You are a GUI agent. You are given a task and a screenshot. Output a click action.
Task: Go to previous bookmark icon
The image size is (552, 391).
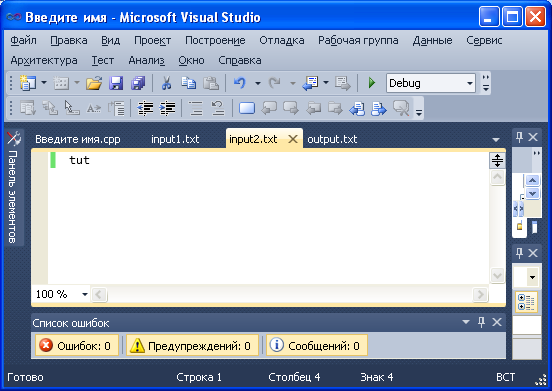tap(269, 108)
